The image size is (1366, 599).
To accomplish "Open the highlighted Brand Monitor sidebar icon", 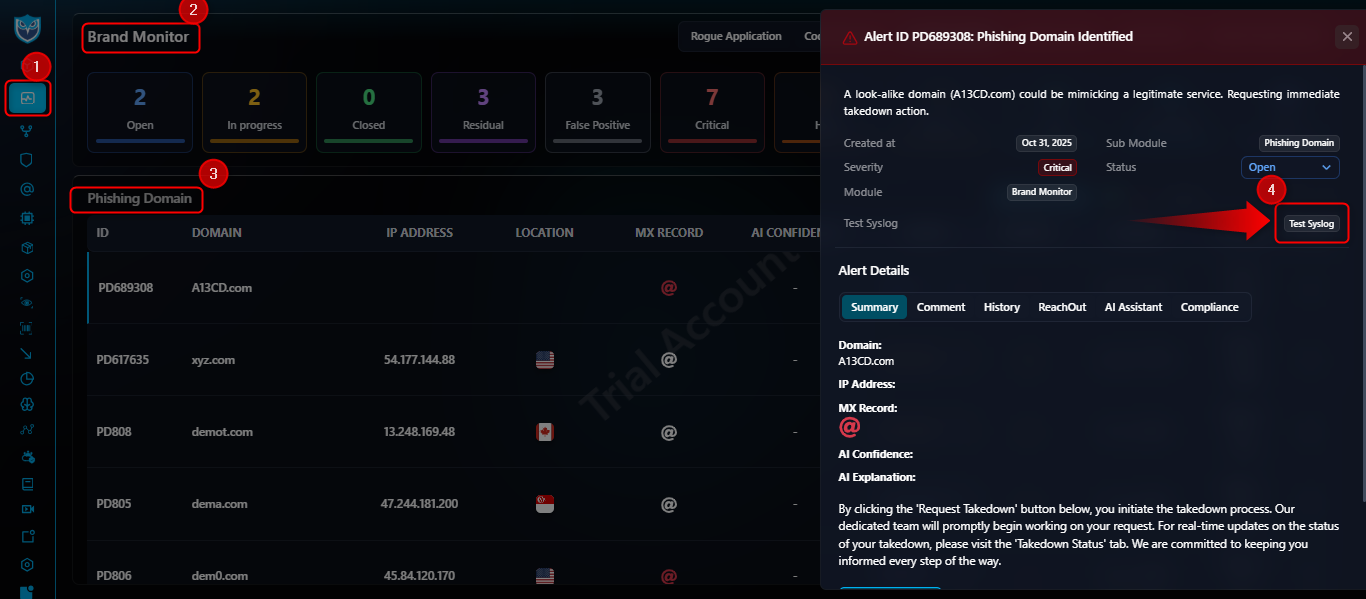I will pos(27,98).
